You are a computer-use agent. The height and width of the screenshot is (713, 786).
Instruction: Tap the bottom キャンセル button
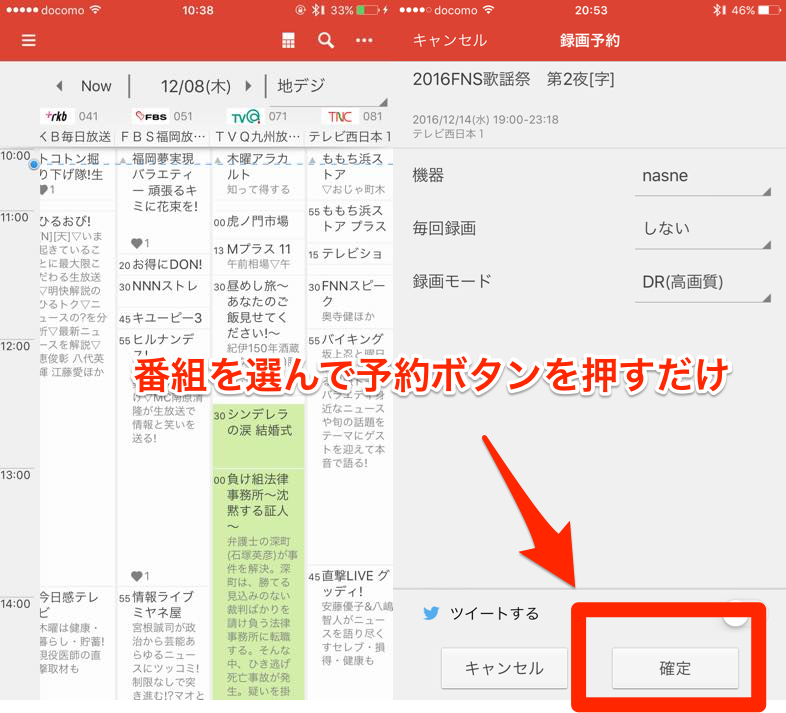504,668
